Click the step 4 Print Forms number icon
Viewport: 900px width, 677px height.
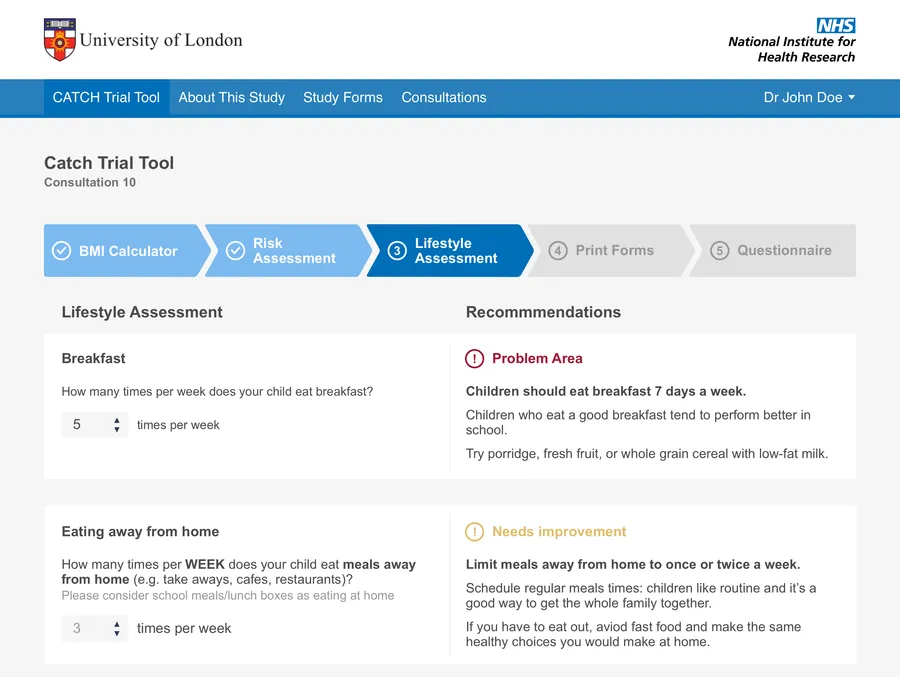click(x=558, y=251)
